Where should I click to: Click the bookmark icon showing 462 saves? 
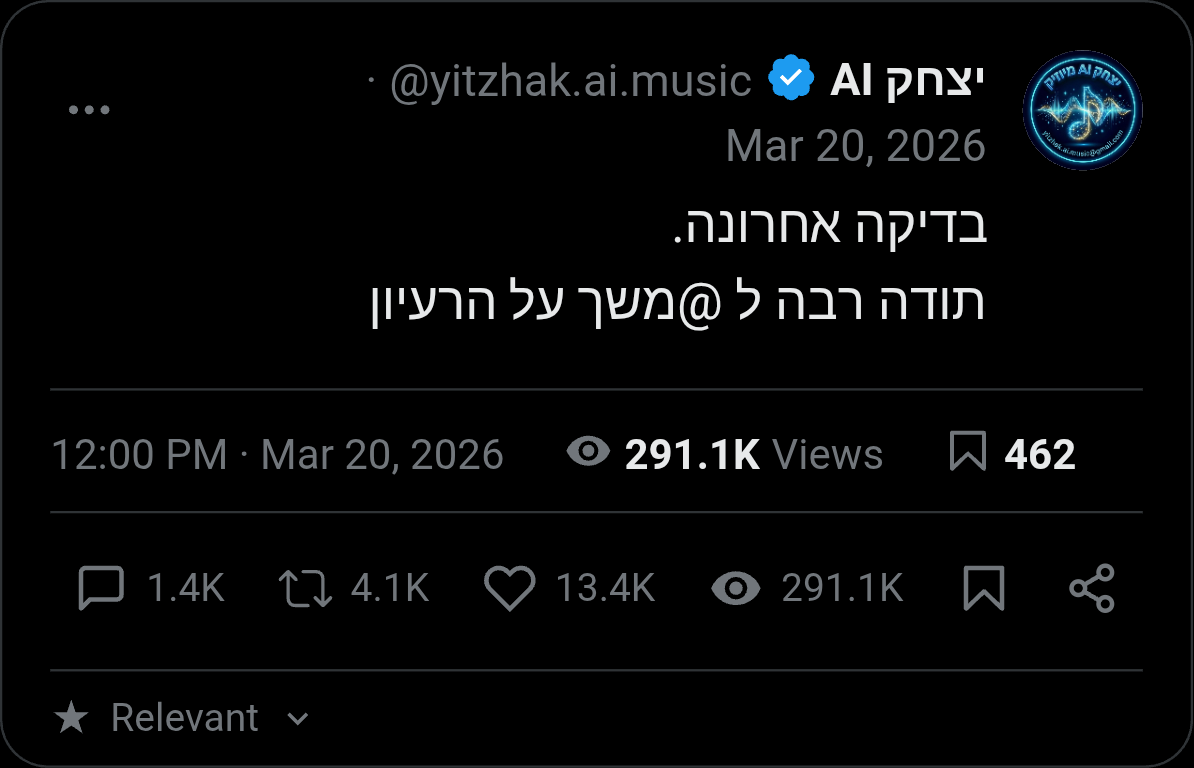click(969, 454)
